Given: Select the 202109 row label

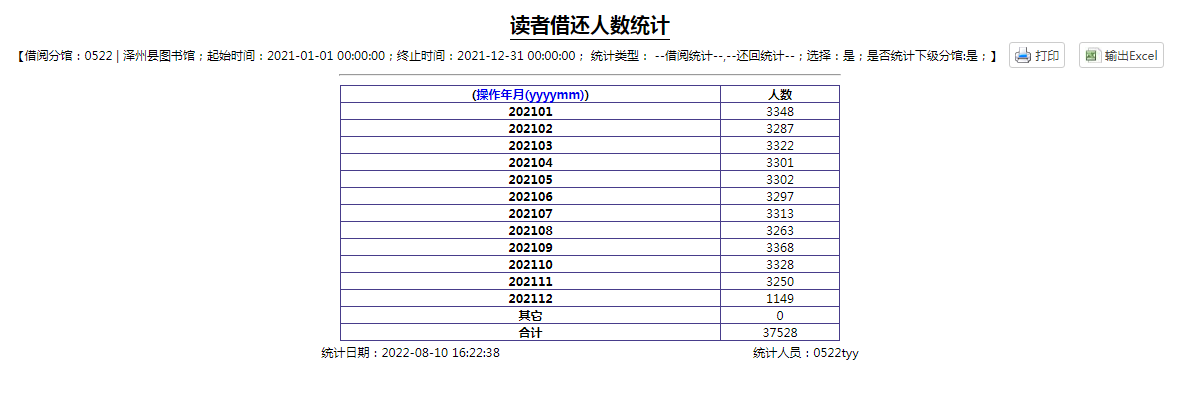Looking at the screenshot, I should click(530, 247).
